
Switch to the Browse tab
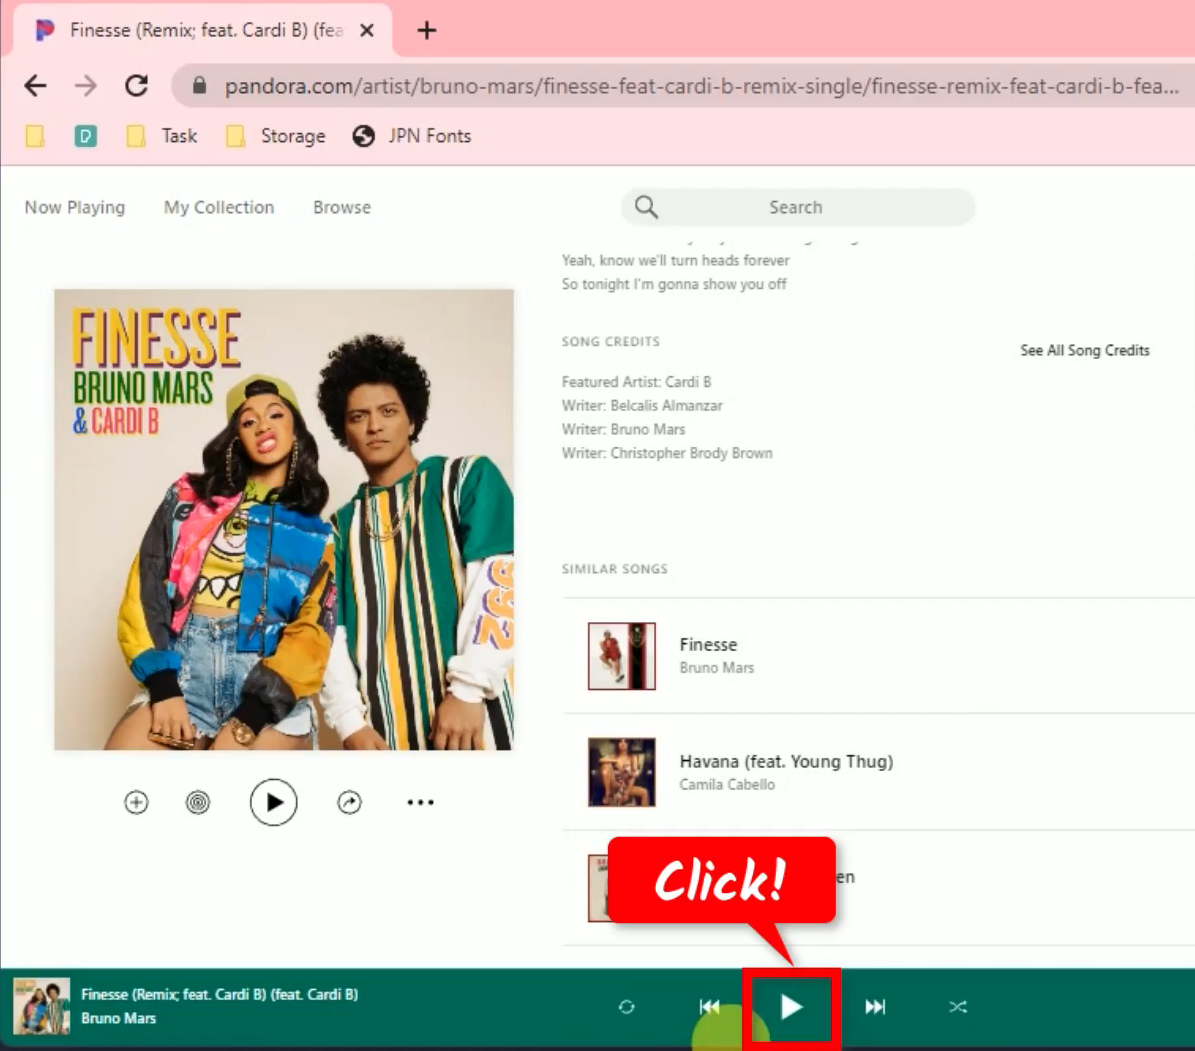tap(341, 207)
